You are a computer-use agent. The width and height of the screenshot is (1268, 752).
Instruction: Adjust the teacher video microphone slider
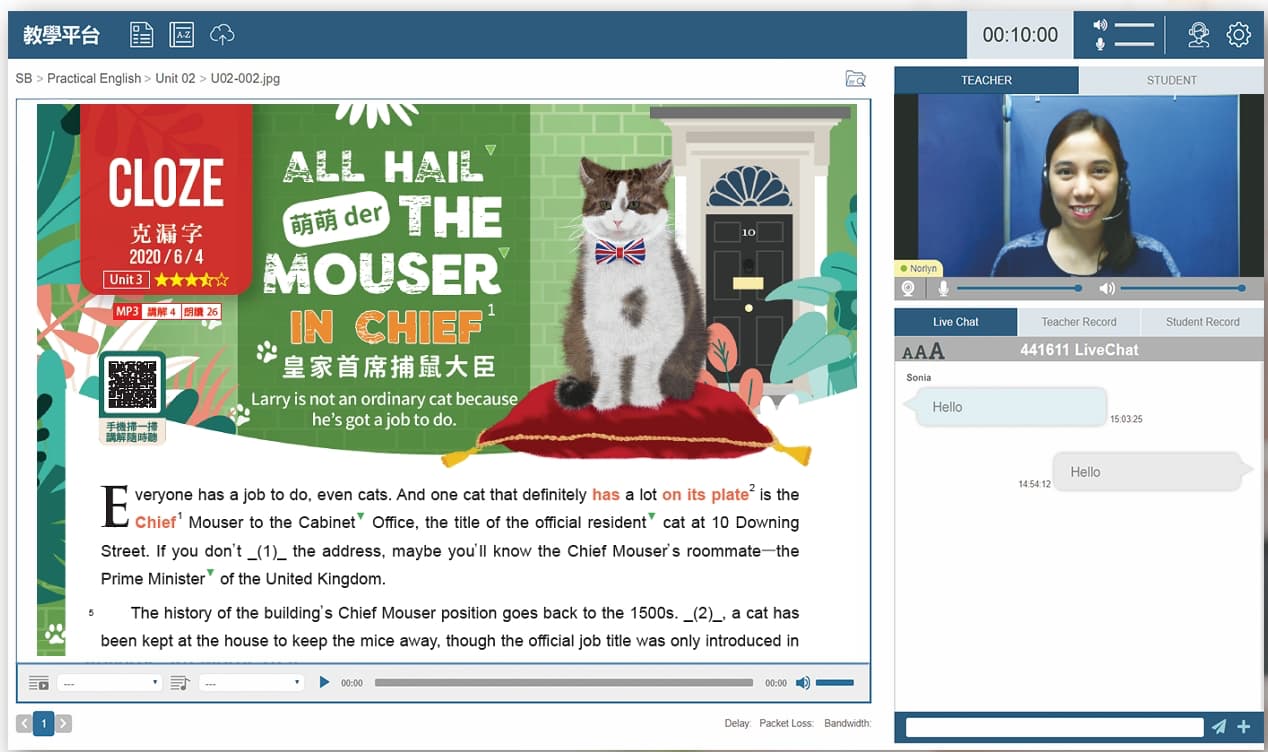click(x=1019, y=289)
